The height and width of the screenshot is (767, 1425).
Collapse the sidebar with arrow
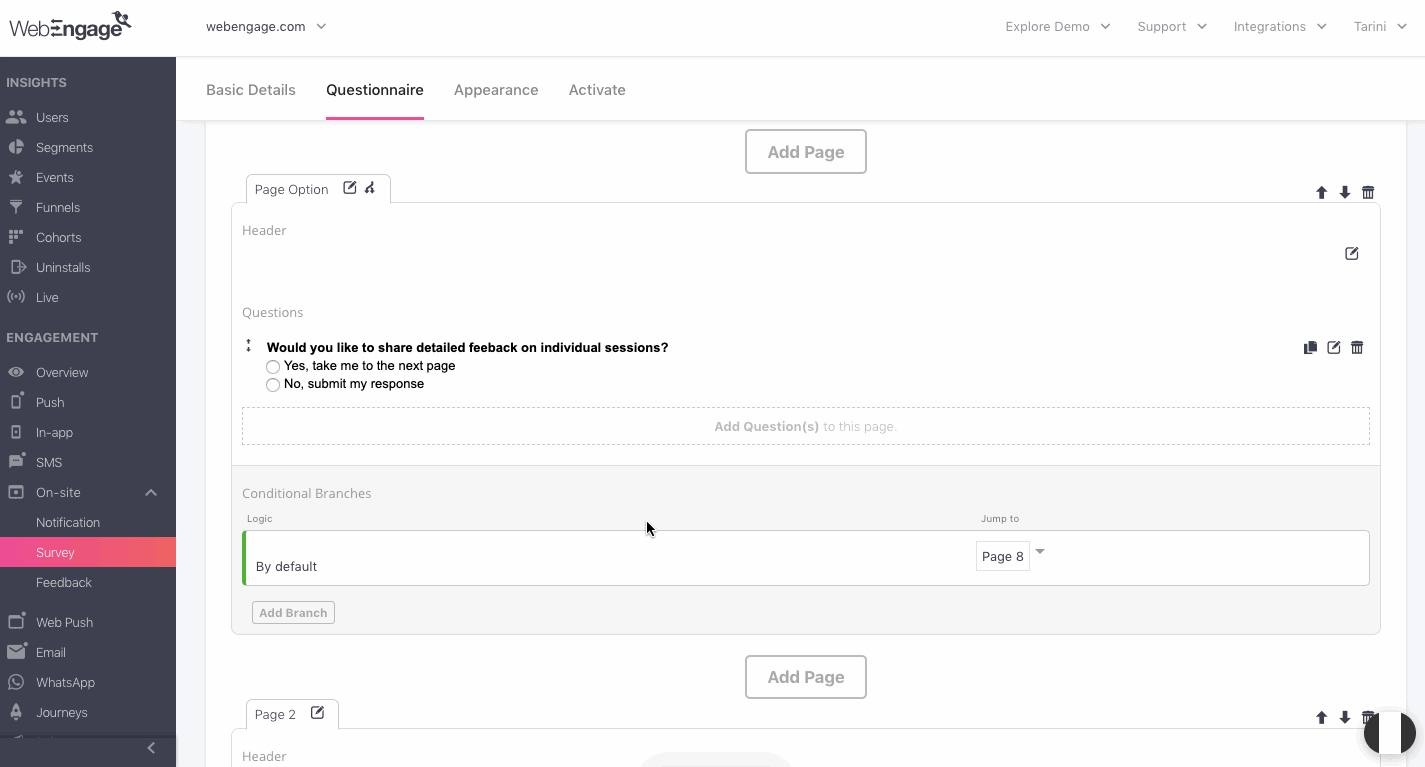pyautogui.click(x=151, y=748)
